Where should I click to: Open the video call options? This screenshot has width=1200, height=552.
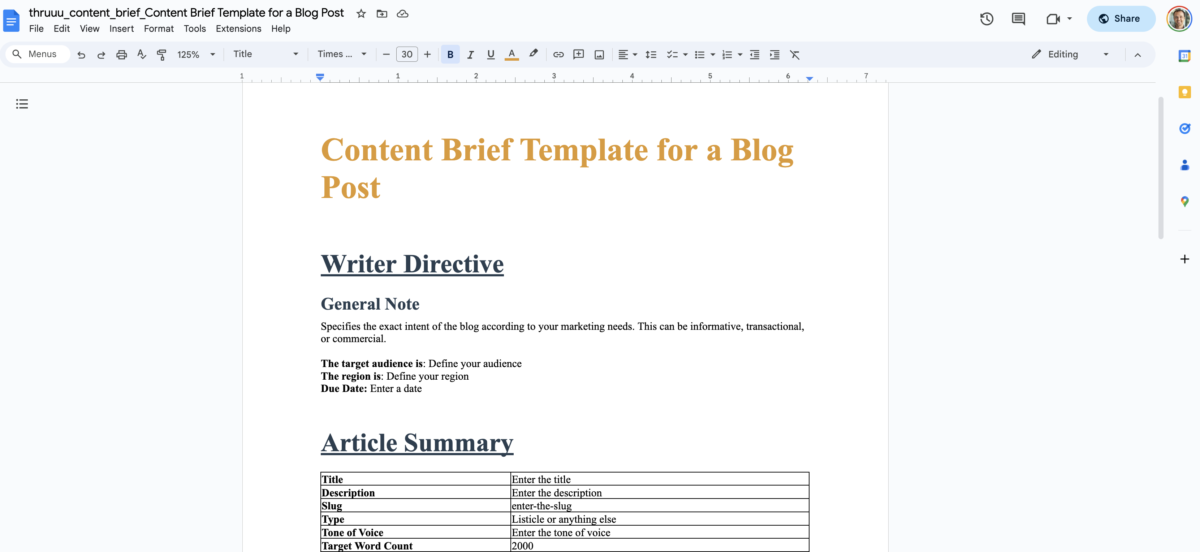1058,19
